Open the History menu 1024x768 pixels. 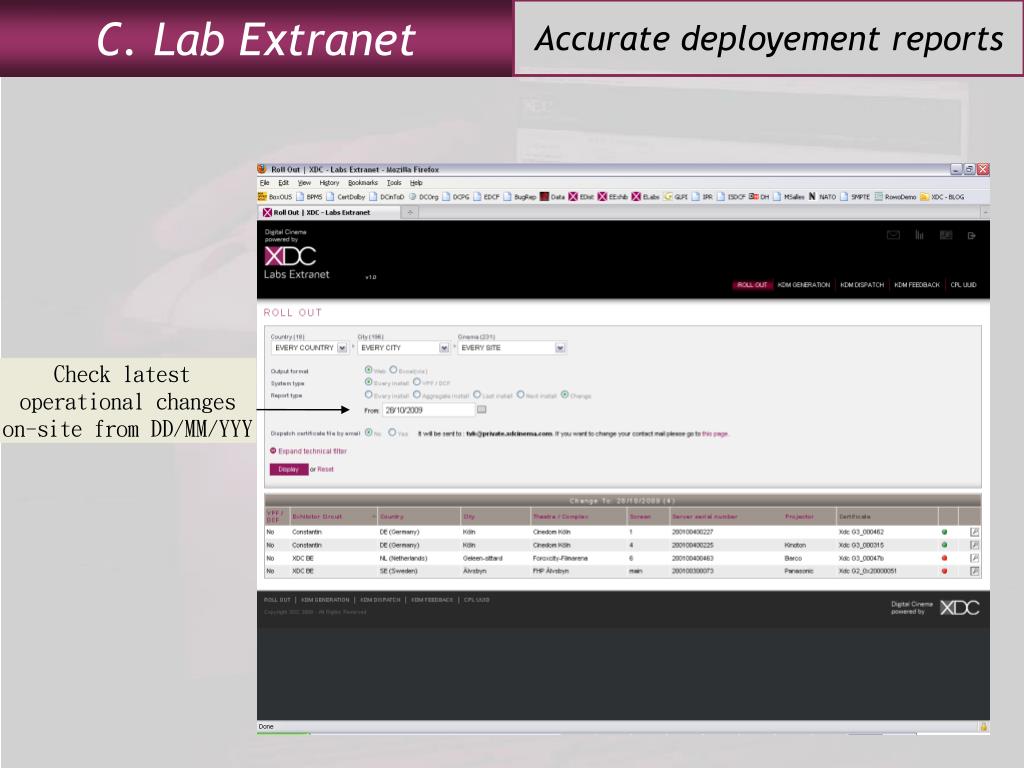click(329, 183)
